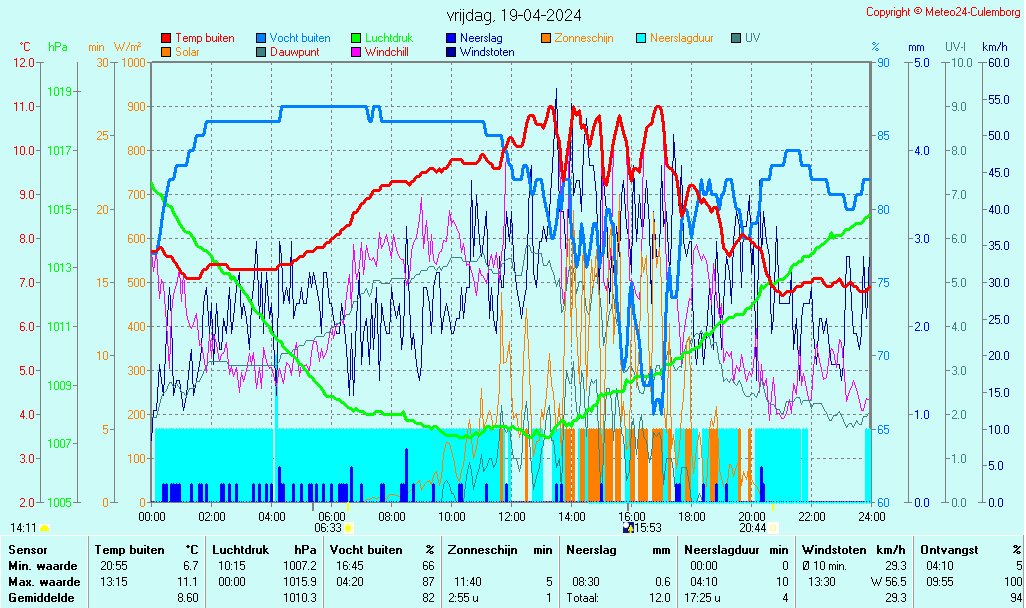Image resolution: width=1026 pixels, height=608 pixels.
Task: Click the sunset icon beside 20:44
Action: (x=773, y=527)
